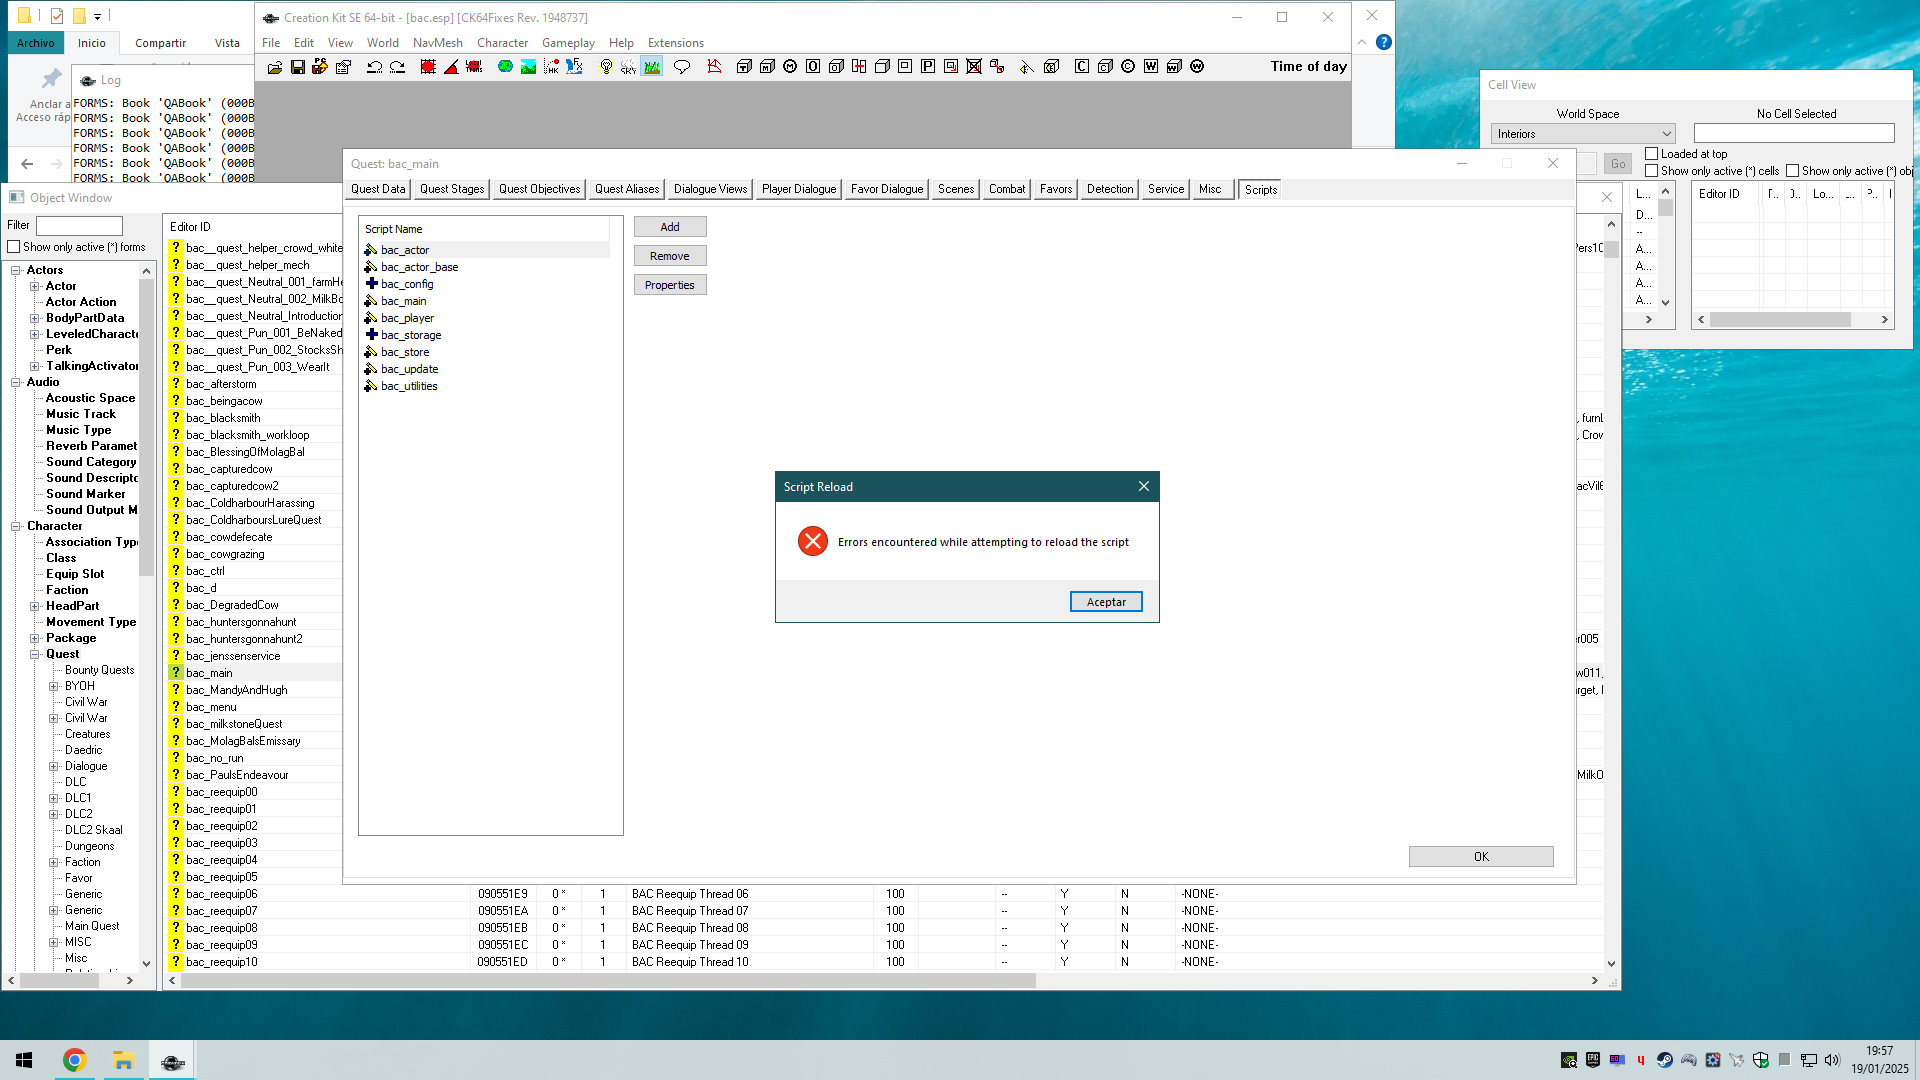Click the volume speaker tray icon
The height and width of the screenshot is (1080, 1920).
click(x=1832, y=1060)
